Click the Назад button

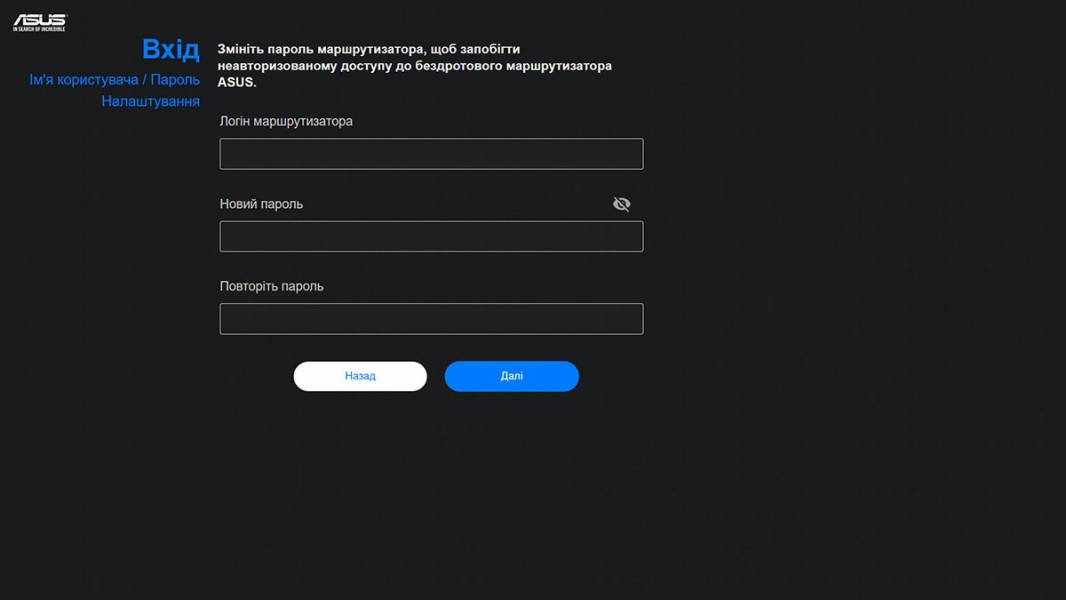(x=360, y=376)
